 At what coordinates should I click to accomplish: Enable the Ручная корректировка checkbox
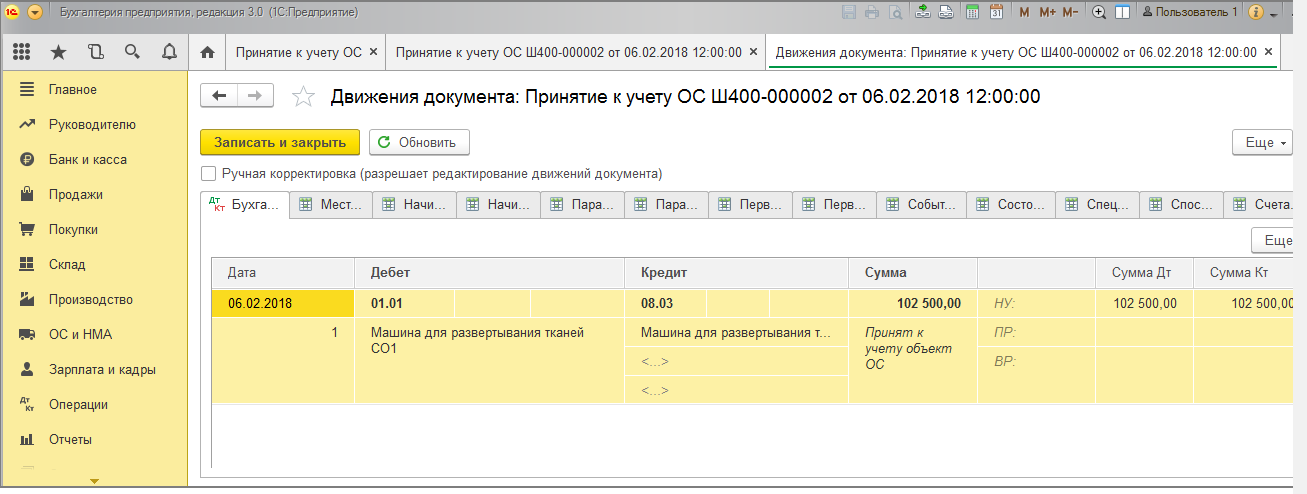(209, 173)
